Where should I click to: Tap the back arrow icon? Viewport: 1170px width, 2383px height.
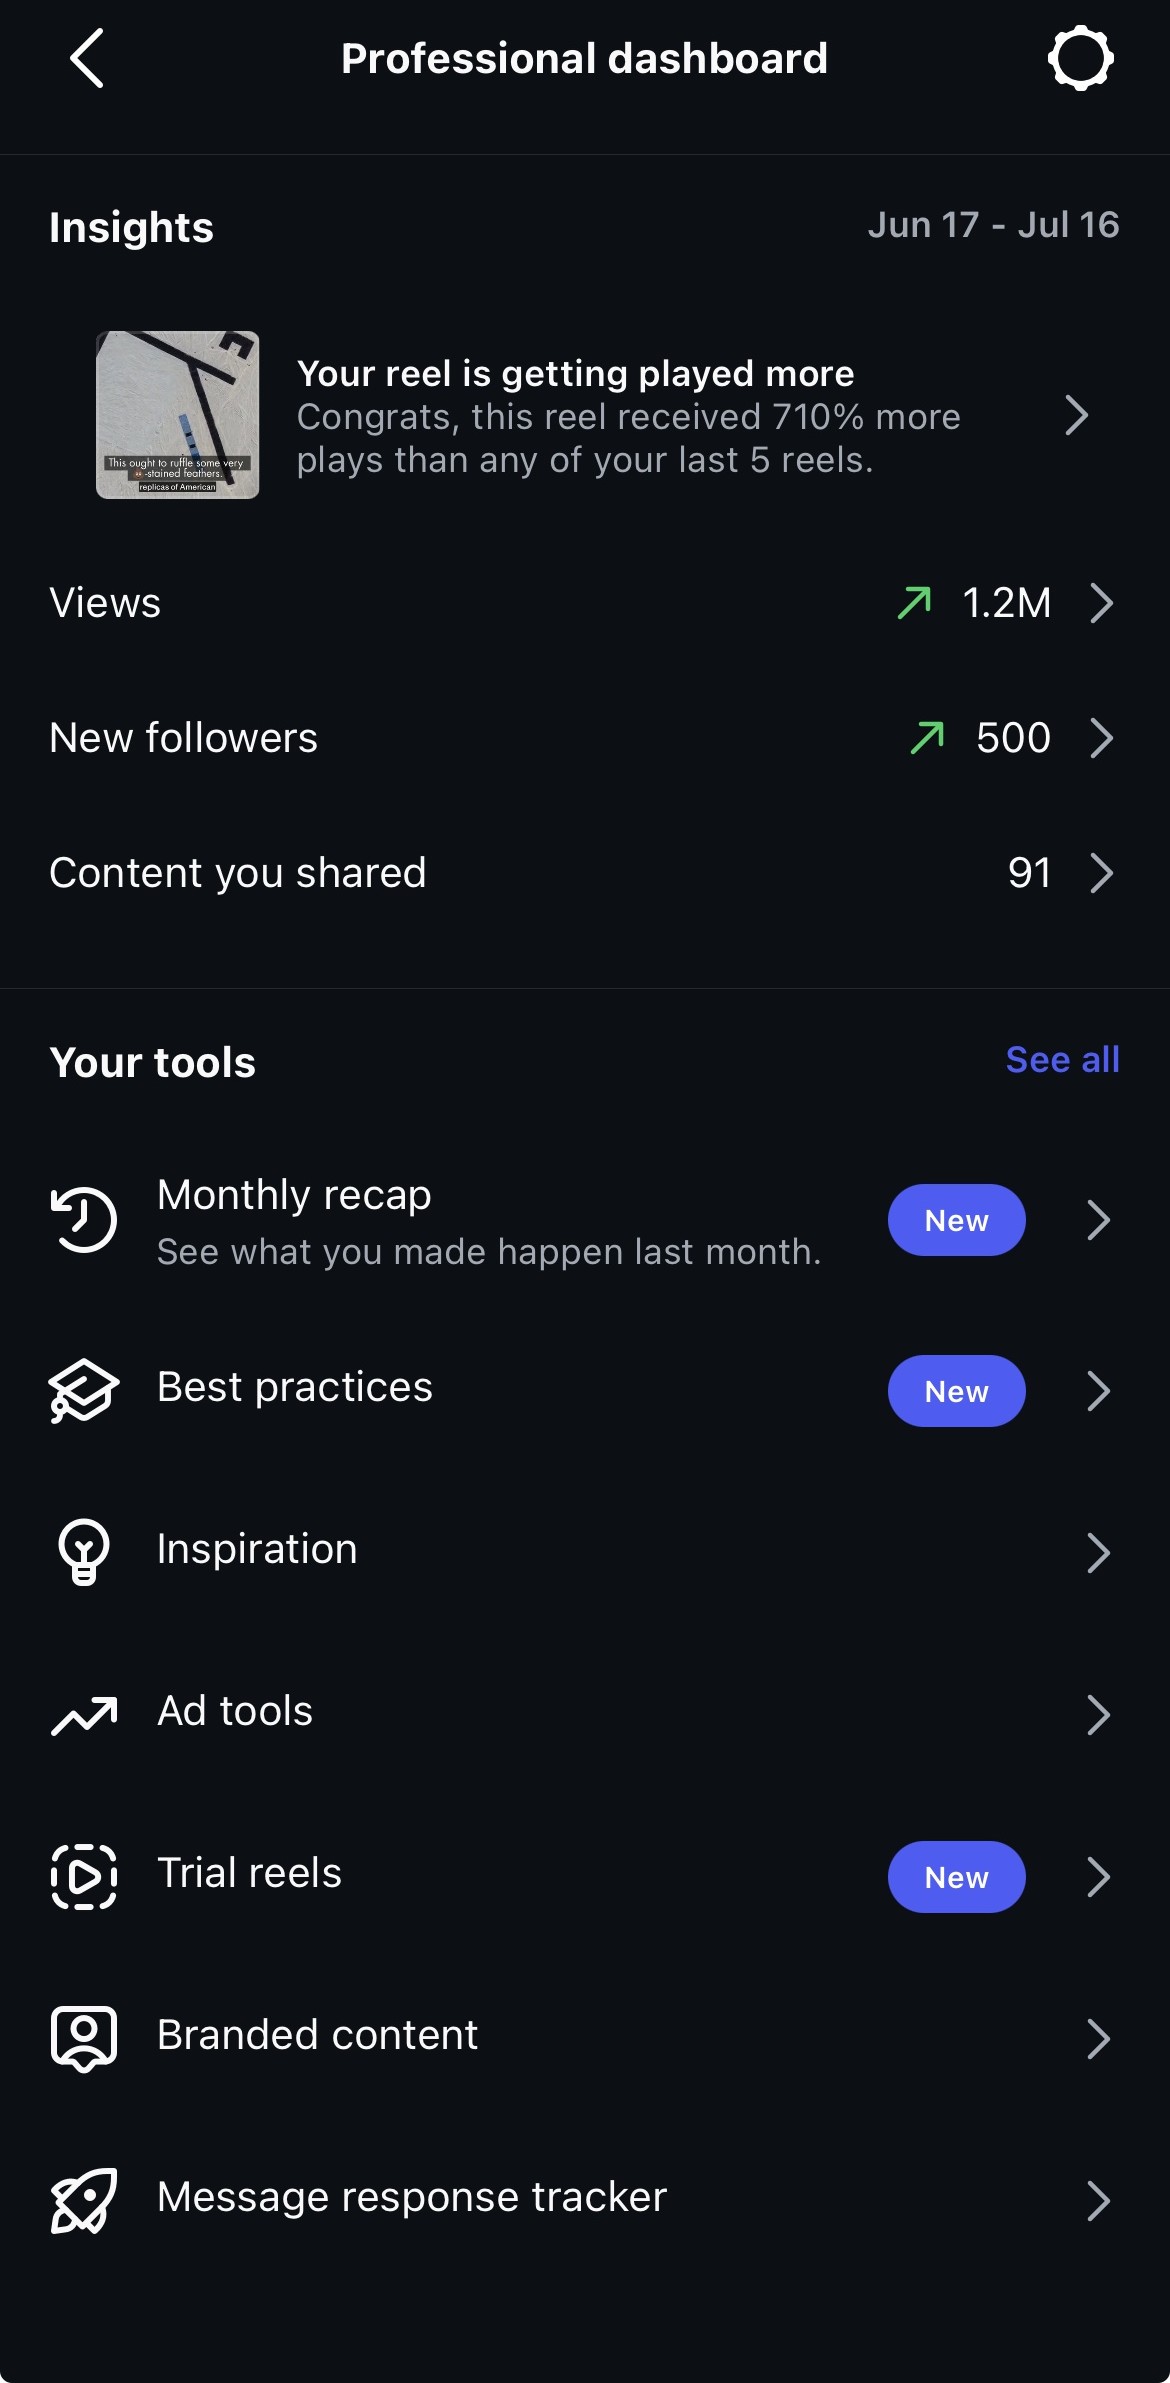(87, 58)
